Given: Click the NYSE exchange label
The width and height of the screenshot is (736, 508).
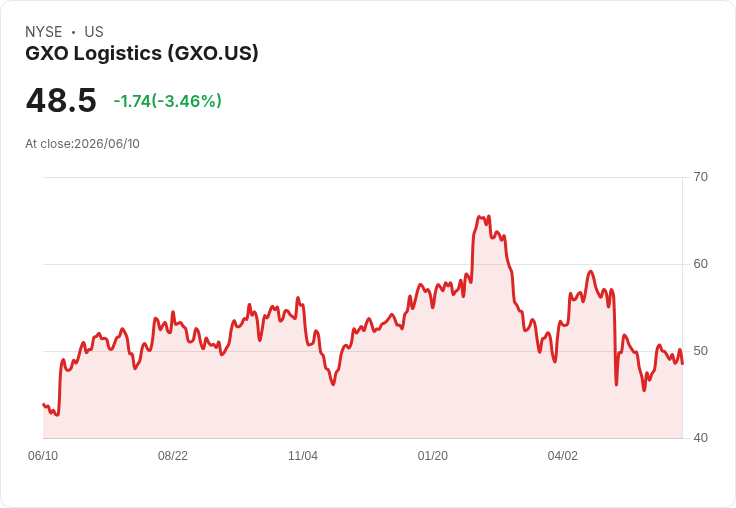Looking at the screenshot, I should pyautogui.click(x=44, y=32).
